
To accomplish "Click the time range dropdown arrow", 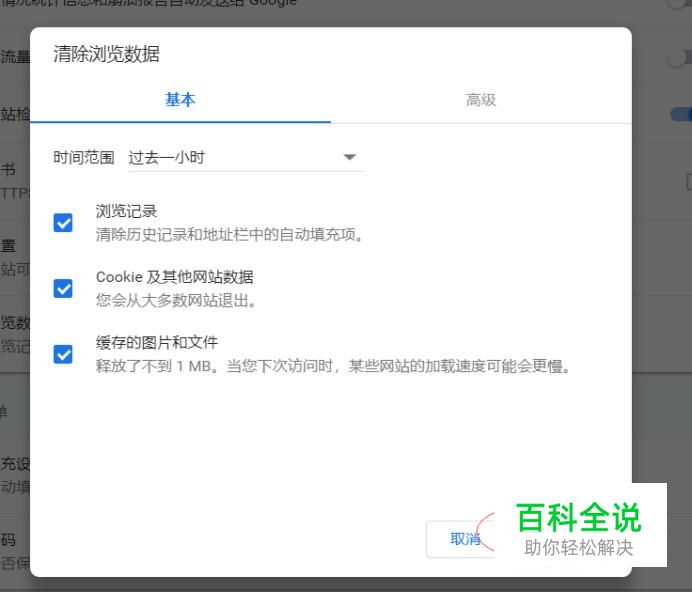I will point(350,157).
